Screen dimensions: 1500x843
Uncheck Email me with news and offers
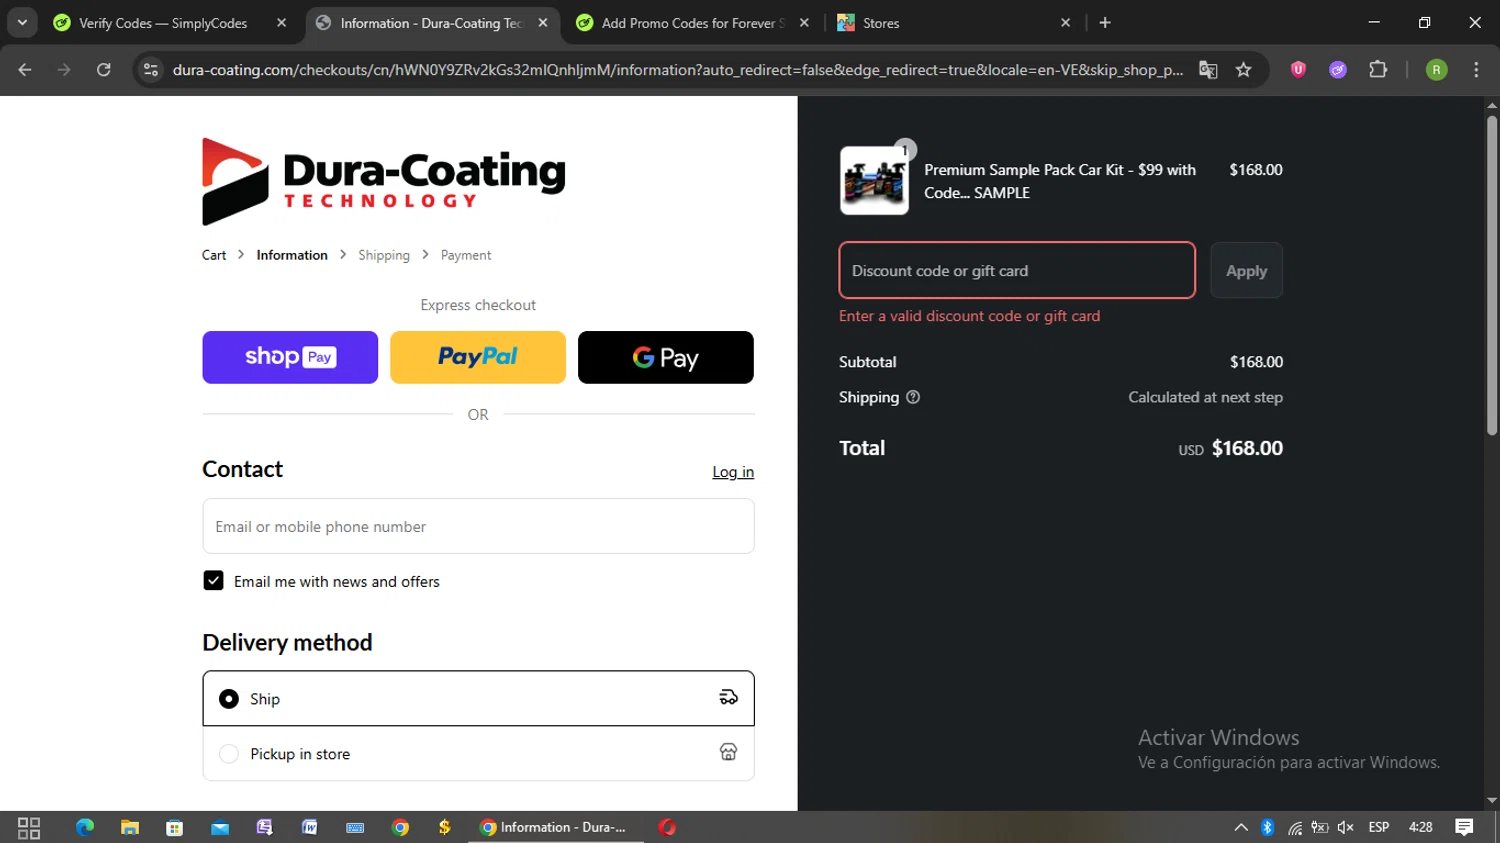click(x=213, y=580)
